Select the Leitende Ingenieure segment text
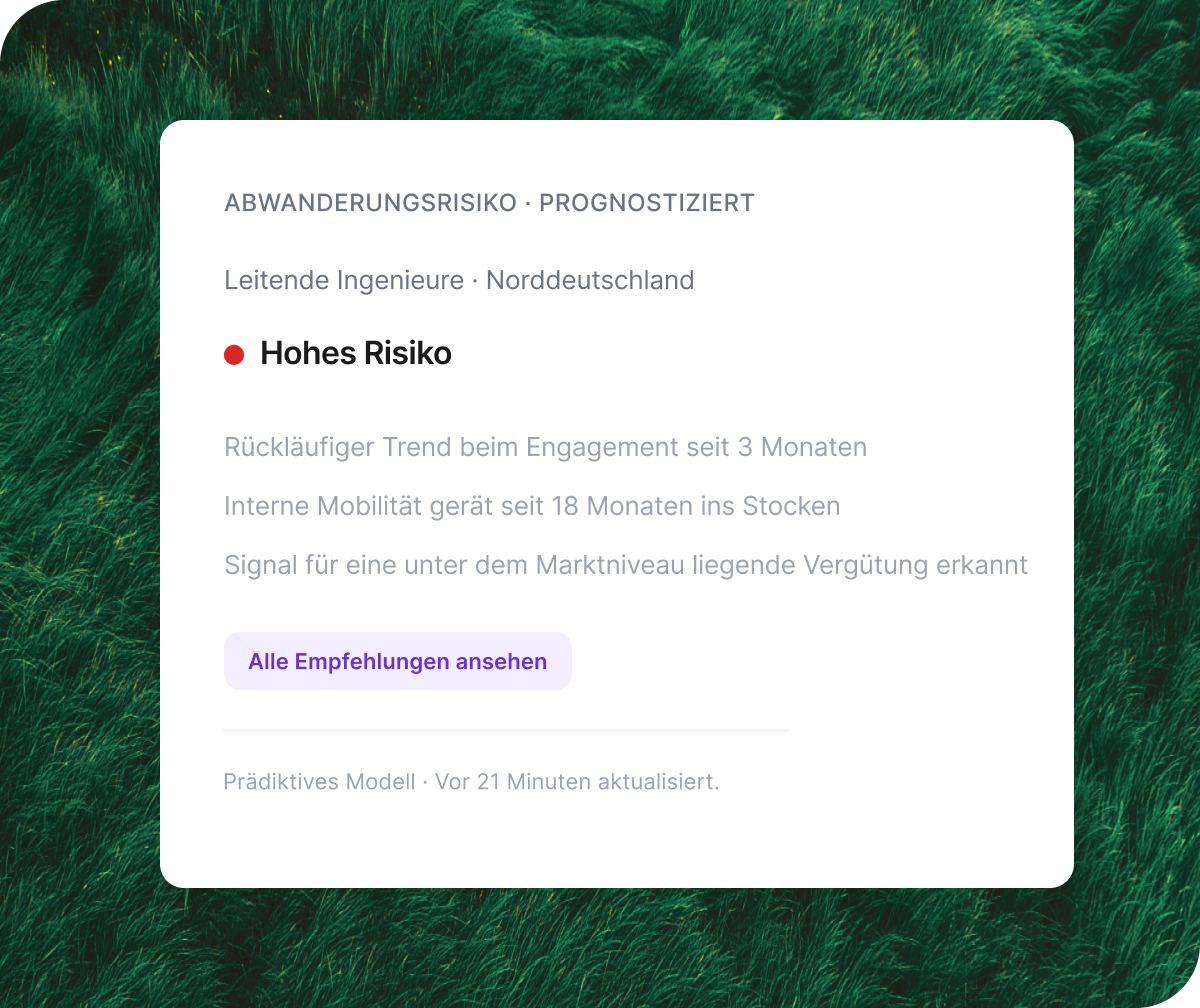Image resolution: width=1200 pixels, height=1008 pixels. tap(344, 280)
